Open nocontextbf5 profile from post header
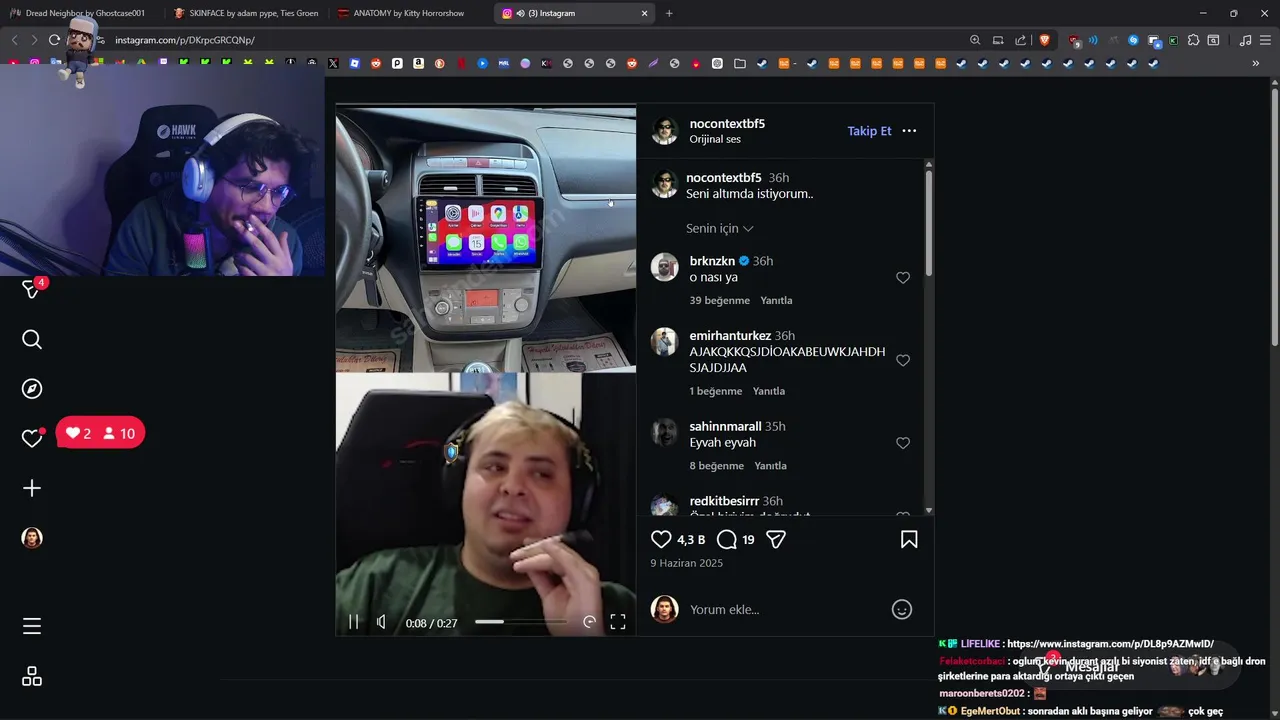This screenshot has width=1280, height=720. [727, 123]
